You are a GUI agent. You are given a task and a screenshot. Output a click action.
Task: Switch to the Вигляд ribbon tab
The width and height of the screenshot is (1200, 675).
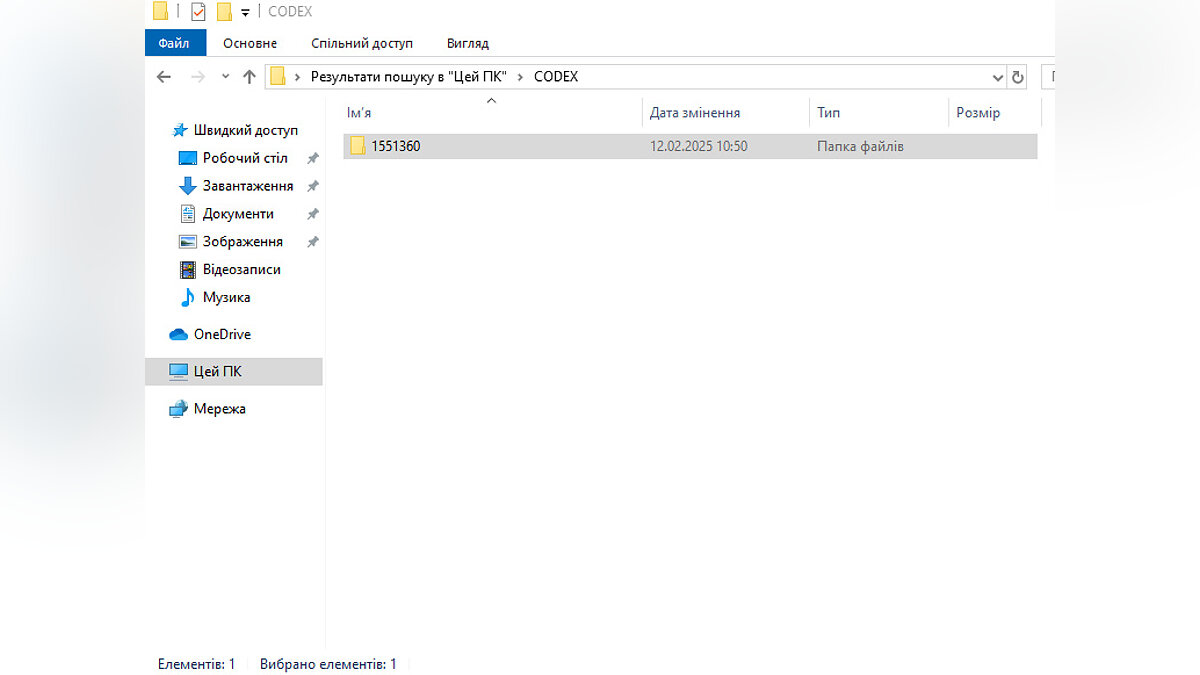(468, 43)
